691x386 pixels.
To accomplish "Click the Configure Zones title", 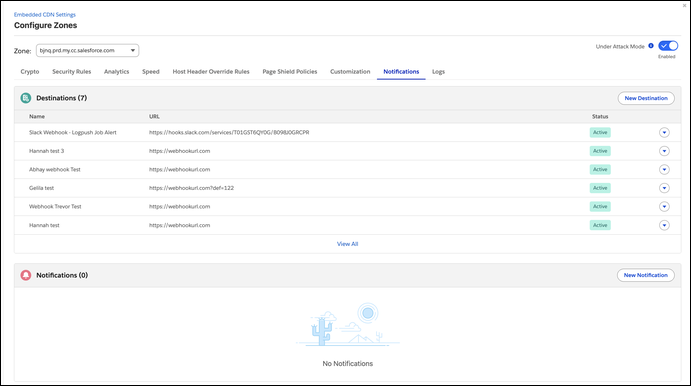I will tap(45, 25).
